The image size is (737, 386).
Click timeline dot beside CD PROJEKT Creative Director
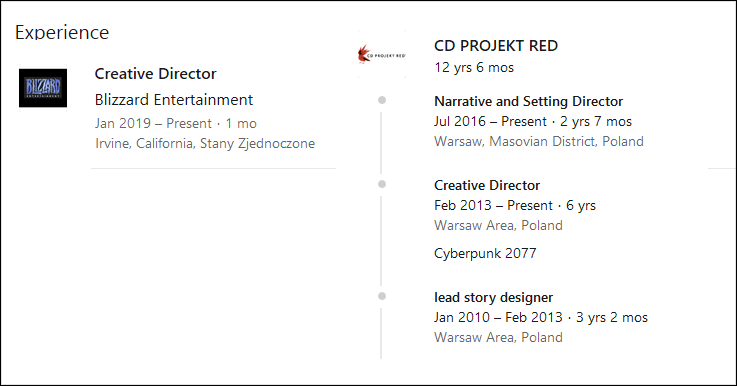pyautogui.click(x=382, y=184)
